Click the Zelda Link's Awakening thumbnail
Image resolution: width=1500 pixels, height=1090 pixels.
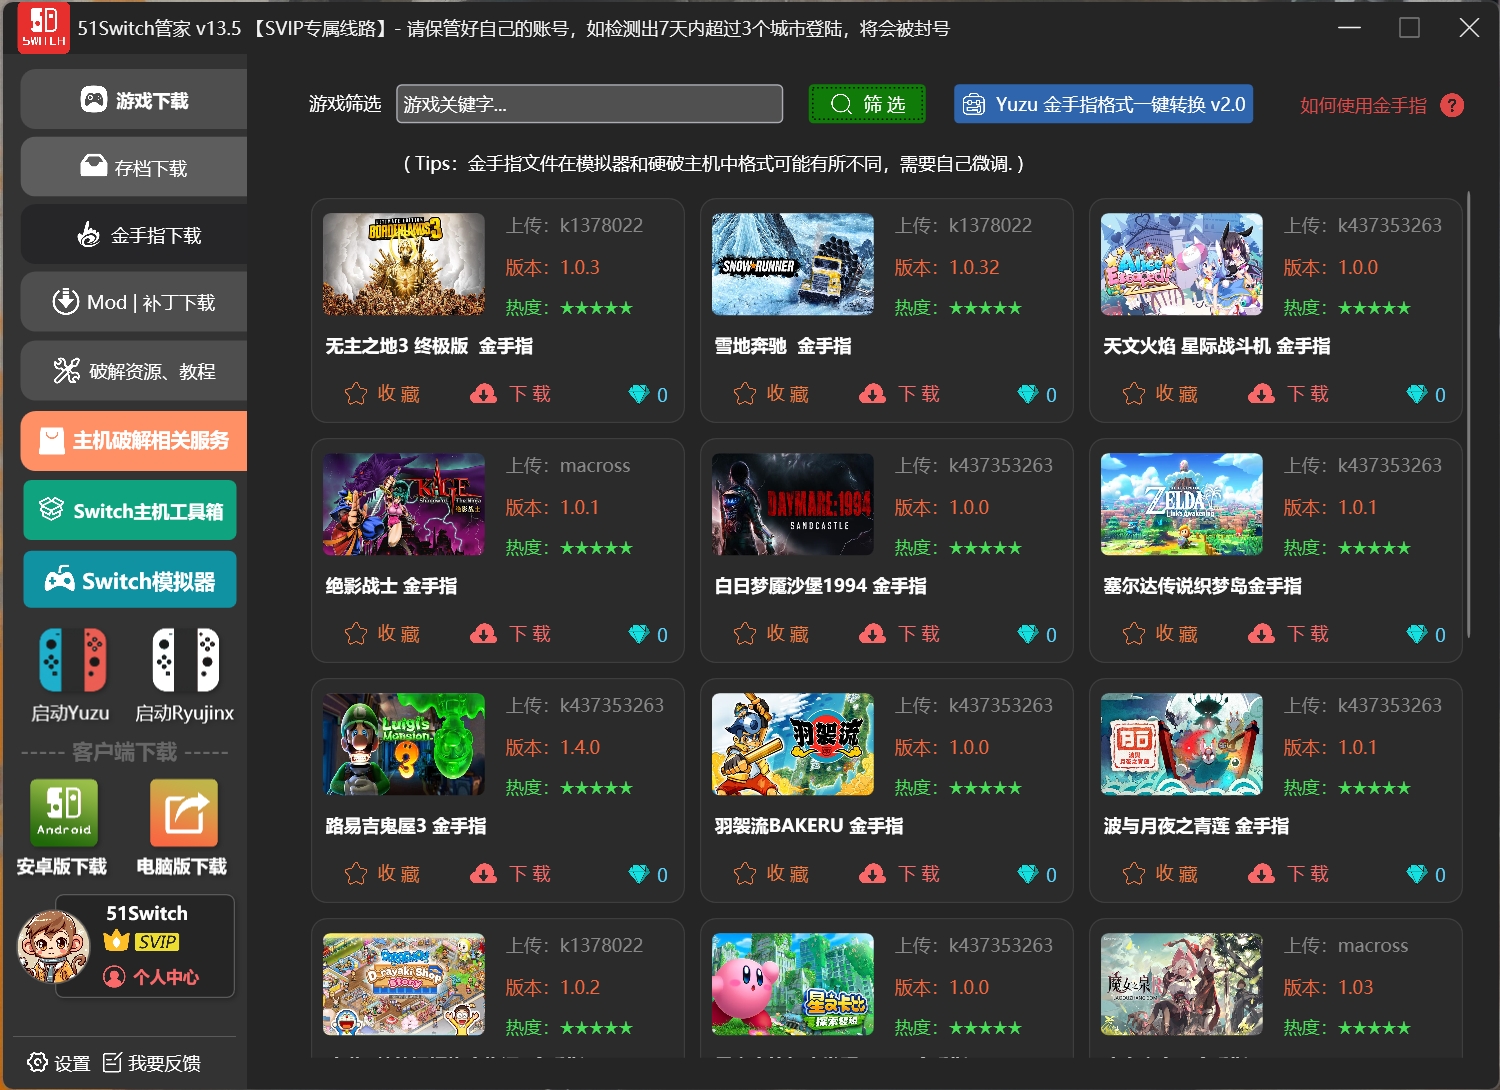pos(1182,504)
